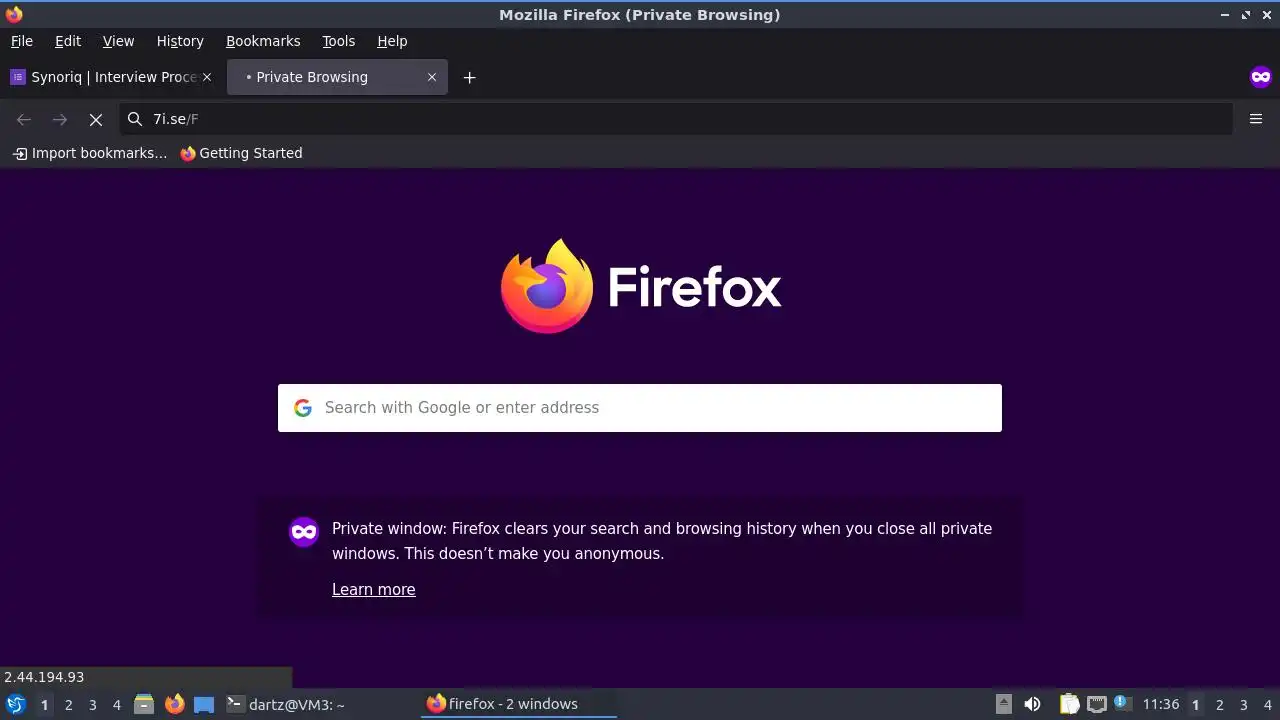Switch to workspace 4 in right pager
Screen dimensions: 1280x720
click(x=1267, y=705)
